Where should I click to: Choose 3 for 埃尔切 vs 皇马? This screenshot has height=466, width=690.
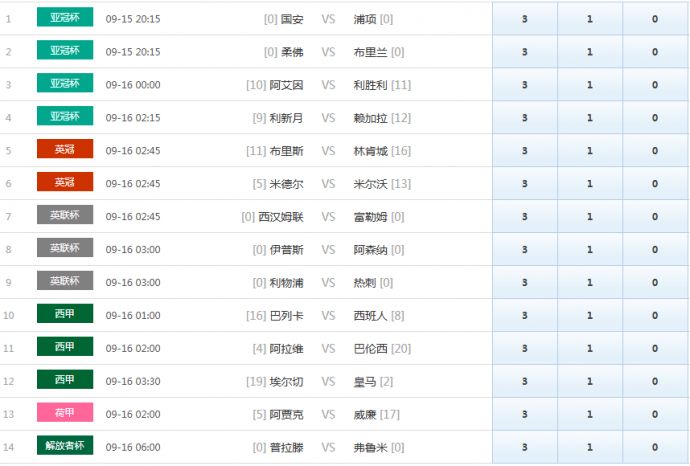pyautogui.click(x=525, y=382)
